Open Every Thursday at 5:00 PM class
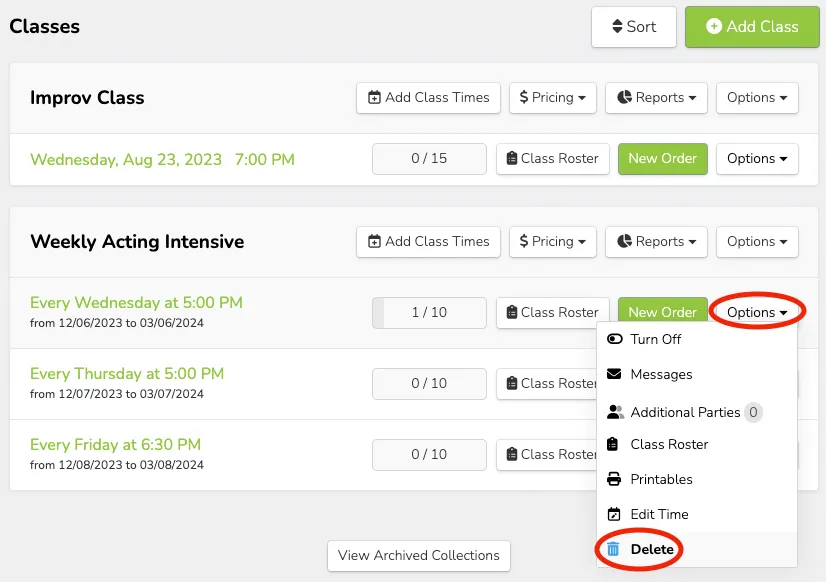This screenshot has width=826, height=582. pyautogui.click(x=127, y=374)
